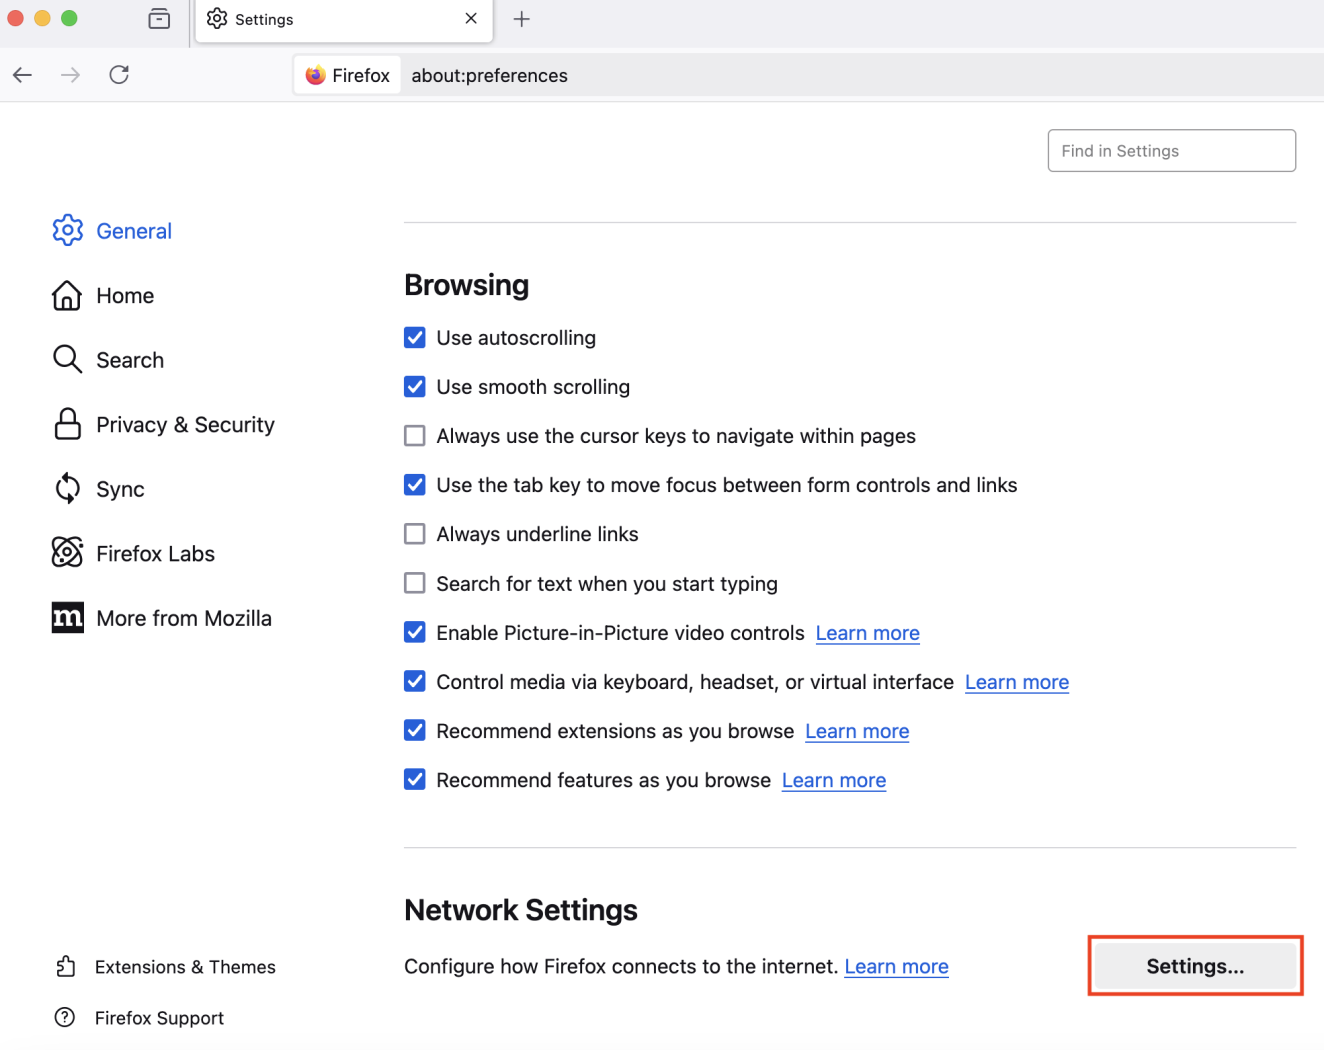Open a new tab with plus button

pos(522,19)
